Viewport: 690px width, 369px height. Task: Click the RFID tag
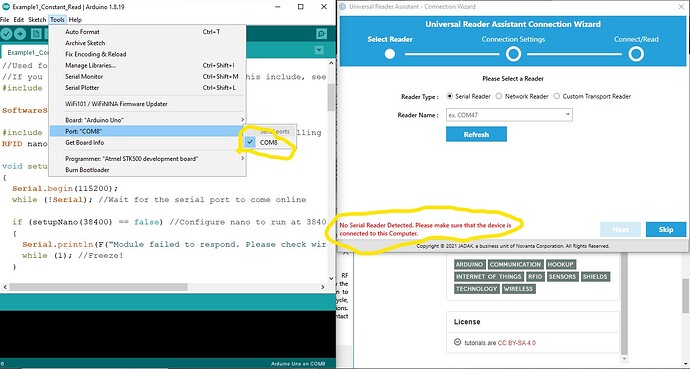click(x=535, y=277)
